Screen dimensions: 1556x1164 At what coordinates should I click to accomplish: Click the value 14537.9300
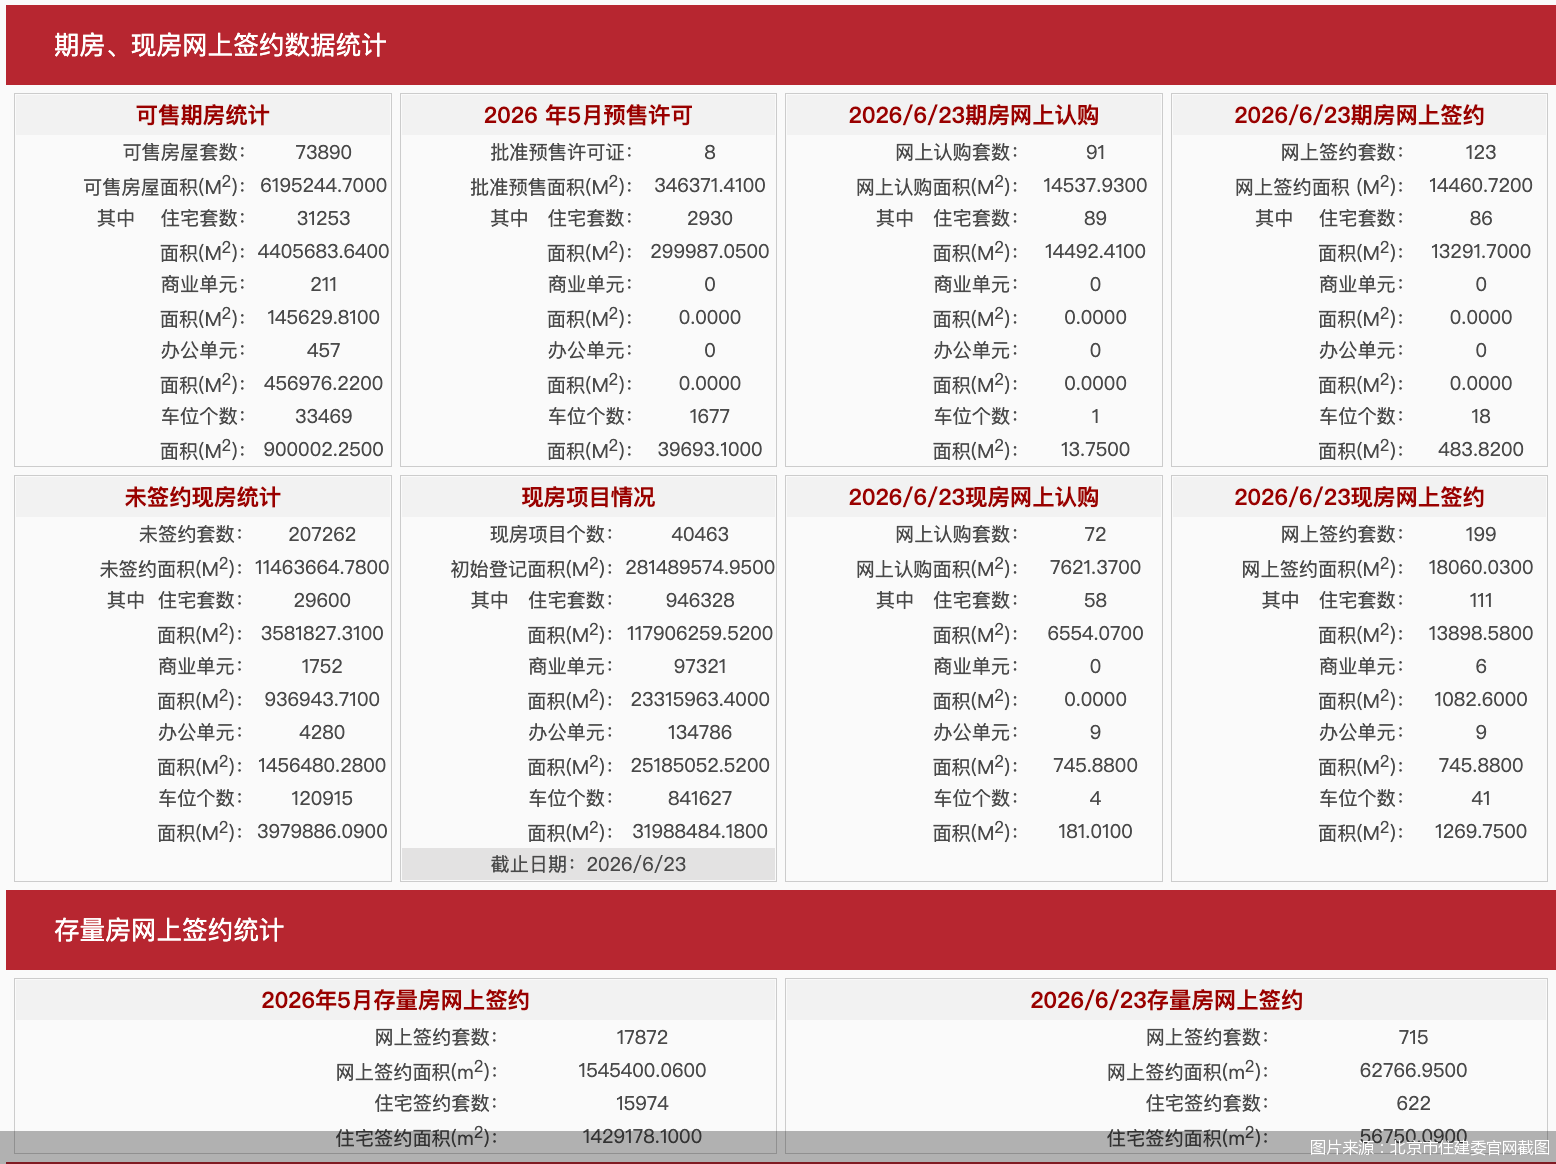(1096, 185)
